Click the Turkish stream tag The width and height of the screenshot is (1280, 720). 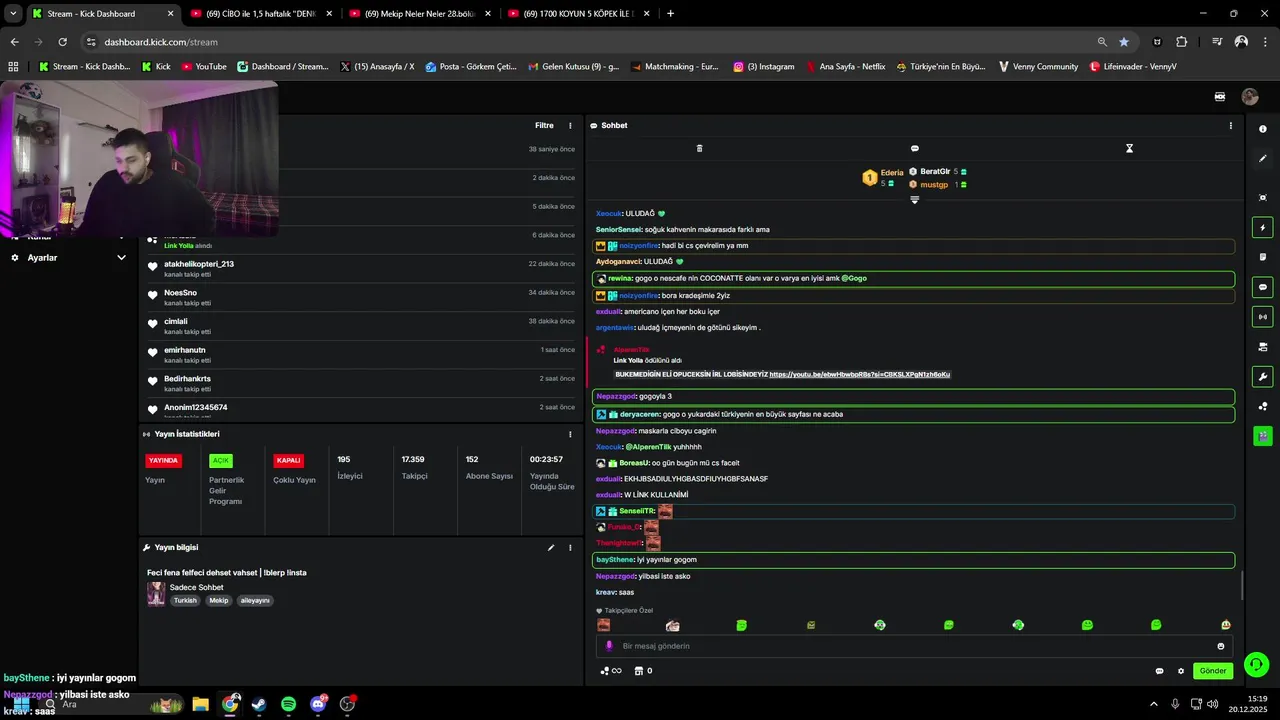coord(185,601)
